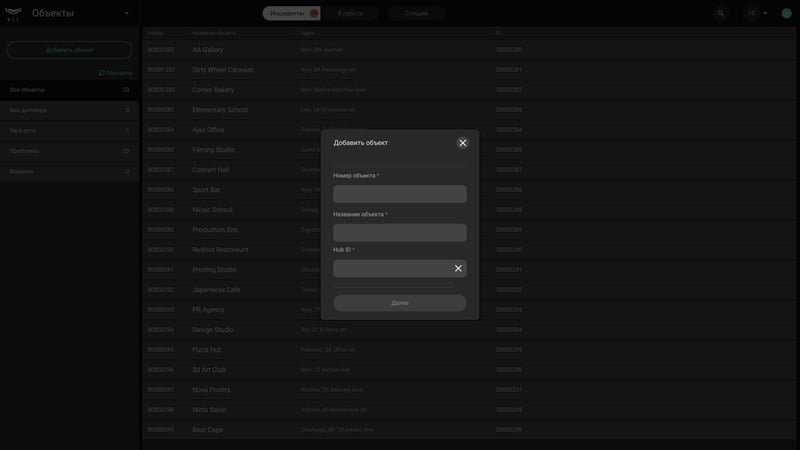Screen dimensions: 800x450
Task: Open the Dirty Wheel Carwash row
Action: 468,70
